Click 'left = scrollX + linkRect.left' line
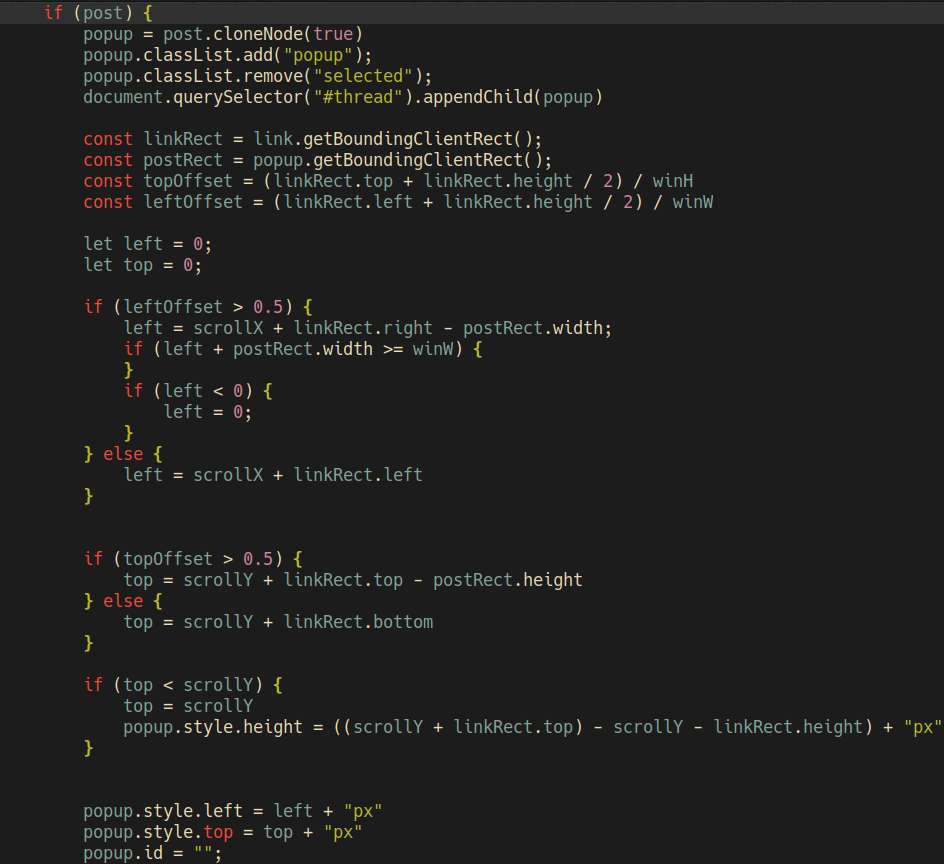The height and width of the screenshot is (864, 944). (273, 475)
